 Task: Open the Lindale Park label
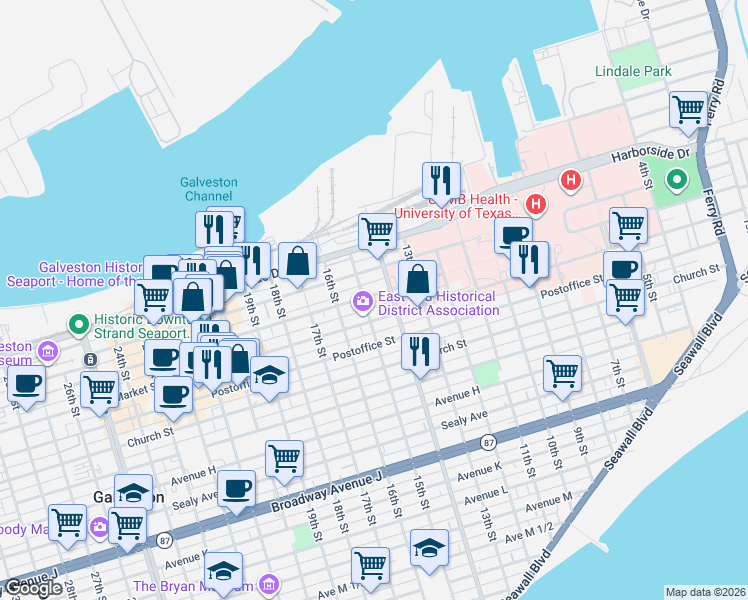pyautogui.click(x=633, y=72)
